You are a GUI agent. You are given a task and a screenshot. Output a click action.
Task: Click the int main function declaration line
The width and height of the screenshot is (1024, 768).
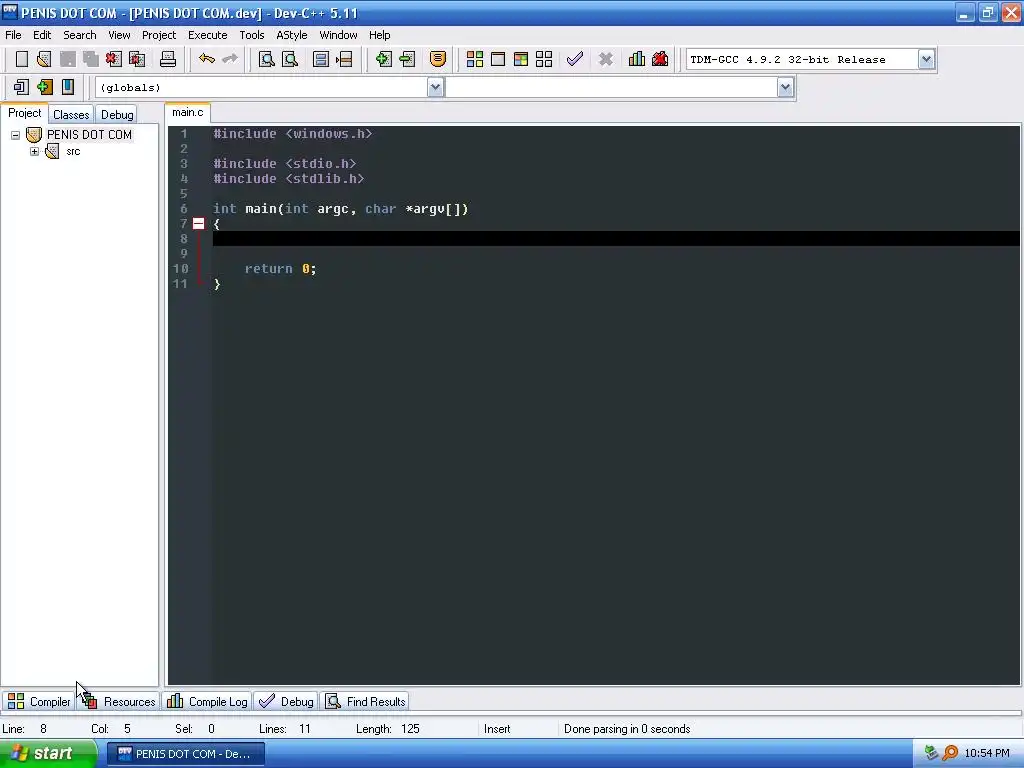click(341, 209)
